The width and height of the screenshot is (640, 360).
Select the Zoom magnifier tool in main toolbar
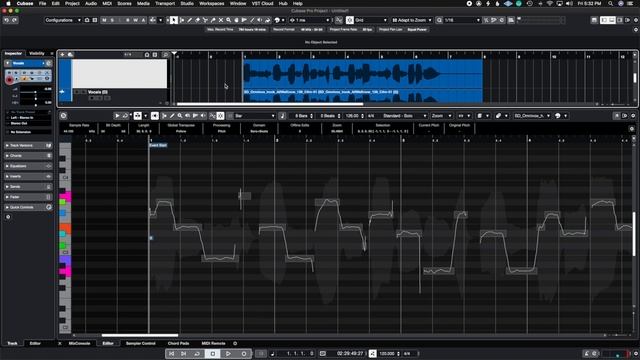tap(229, 20)
